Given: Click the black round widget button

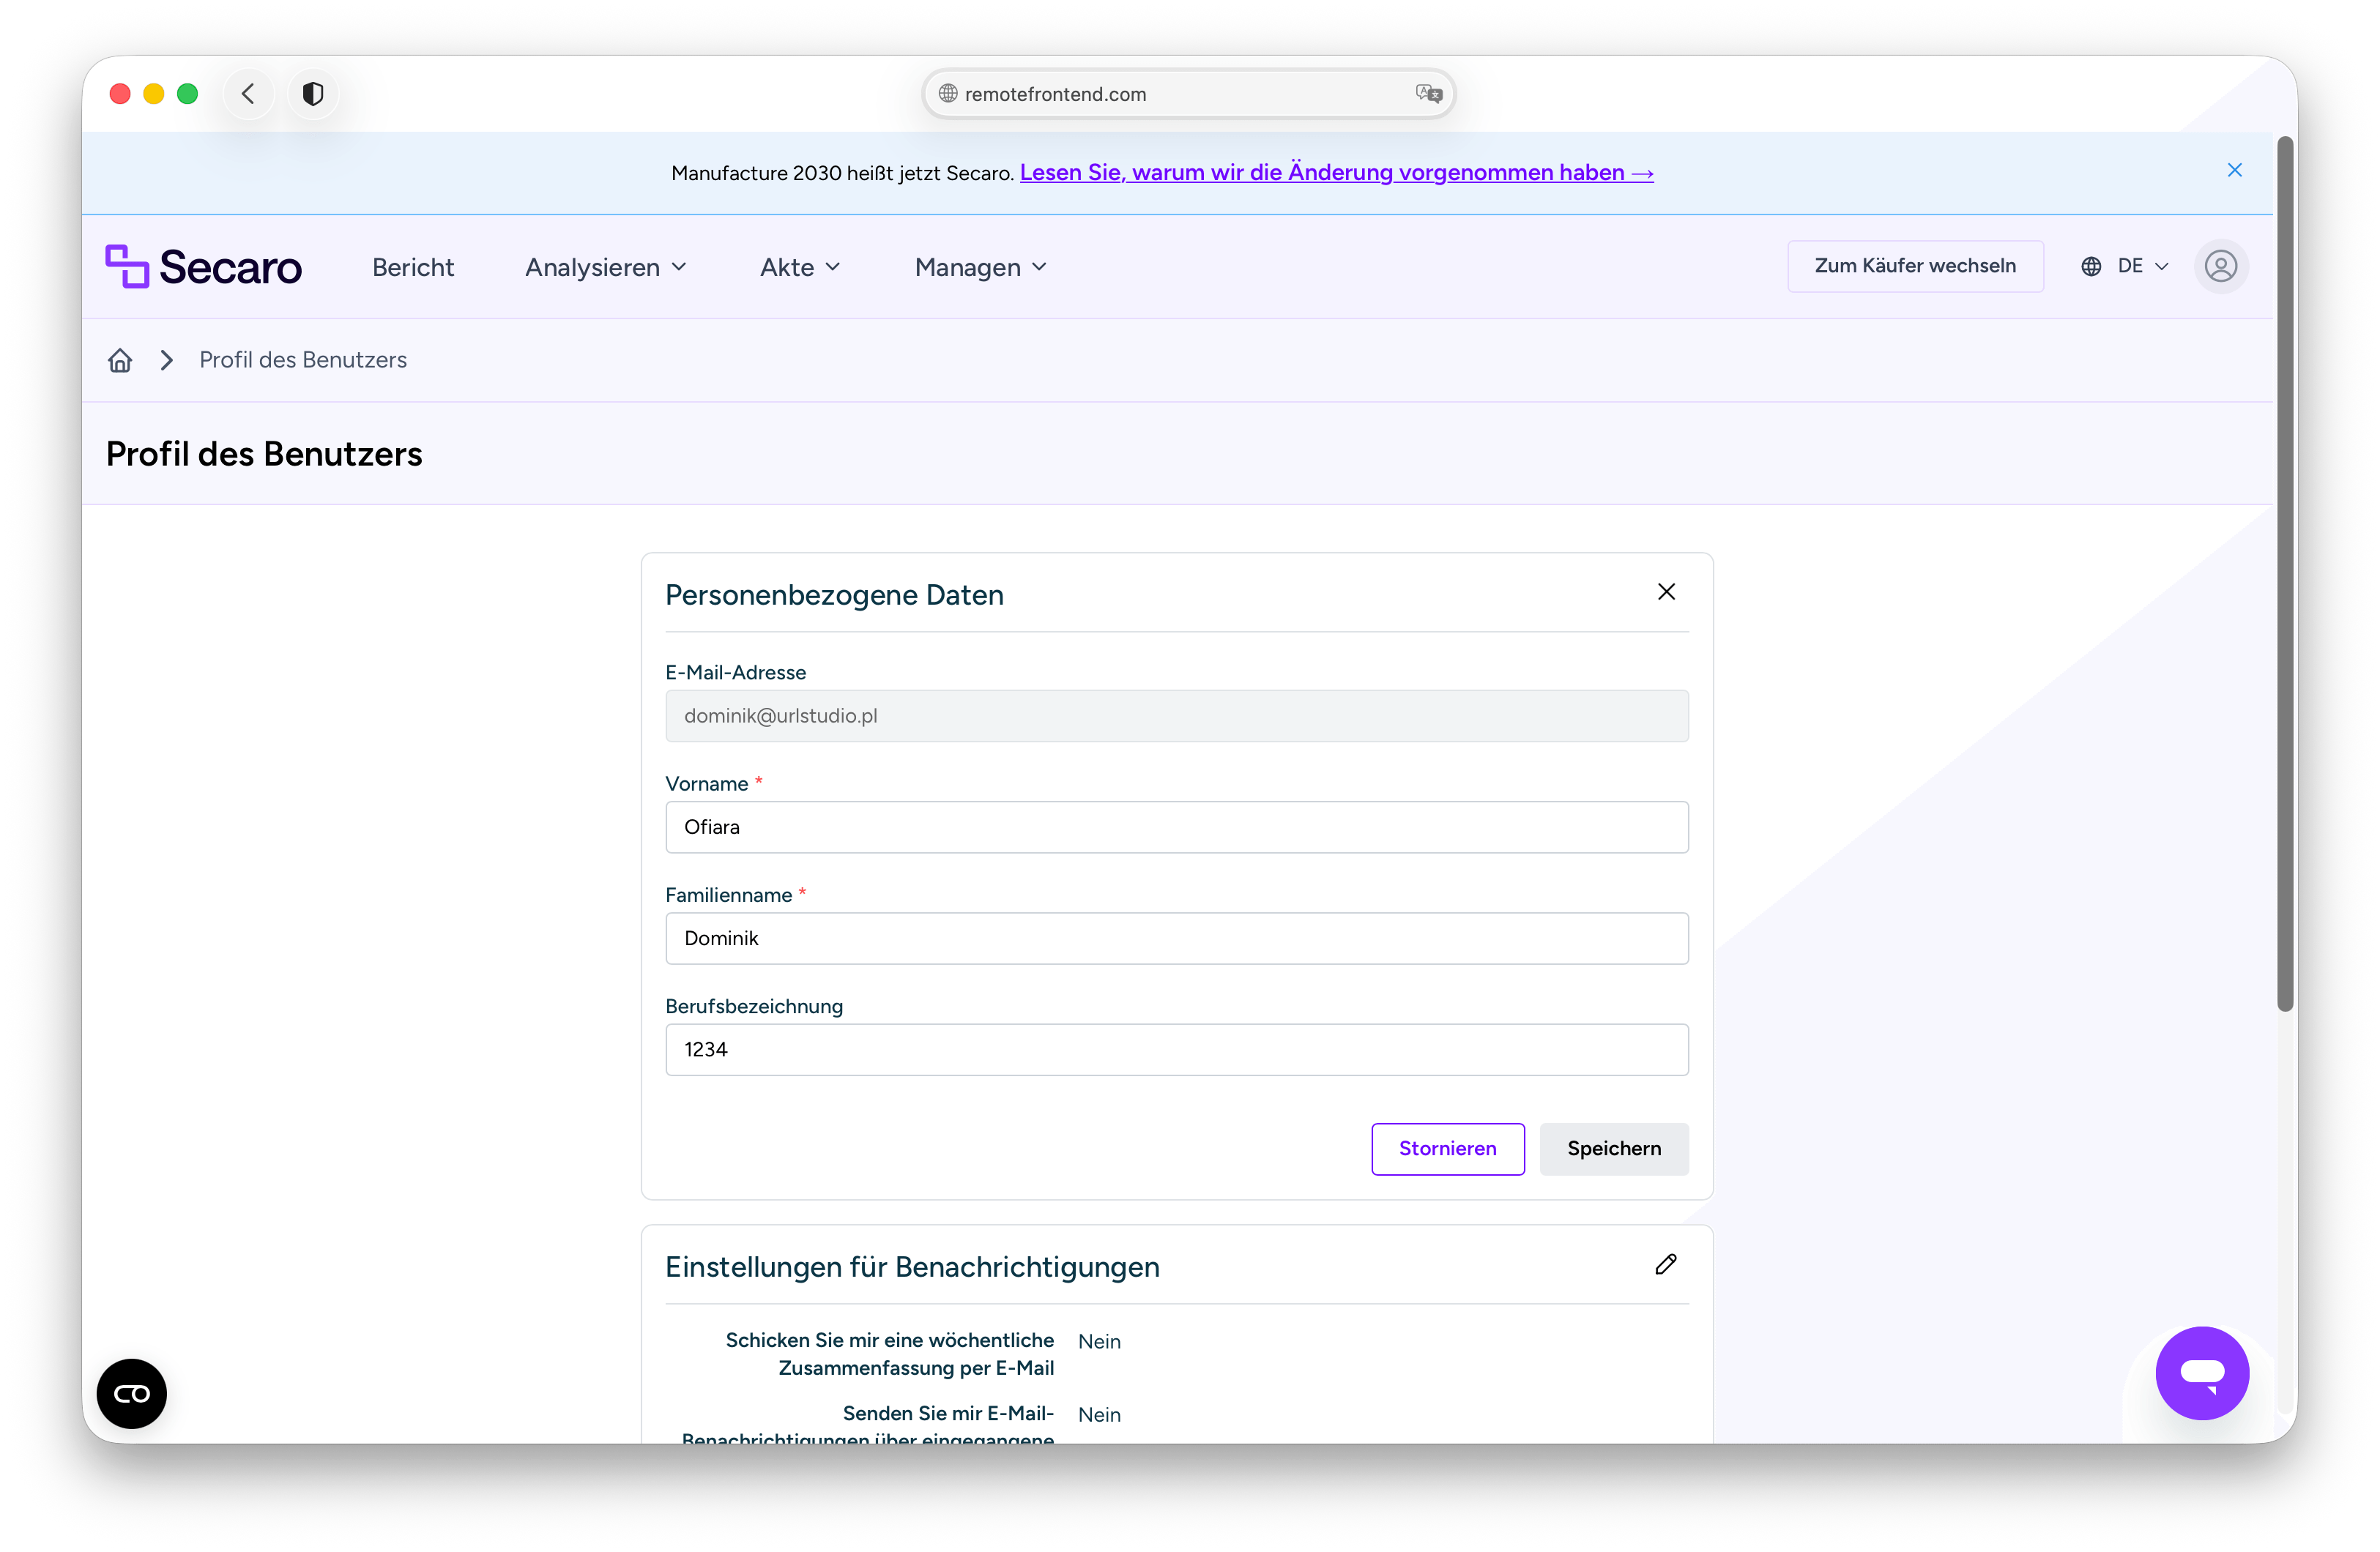Looking at the screenshot, I should [132, 1393].
